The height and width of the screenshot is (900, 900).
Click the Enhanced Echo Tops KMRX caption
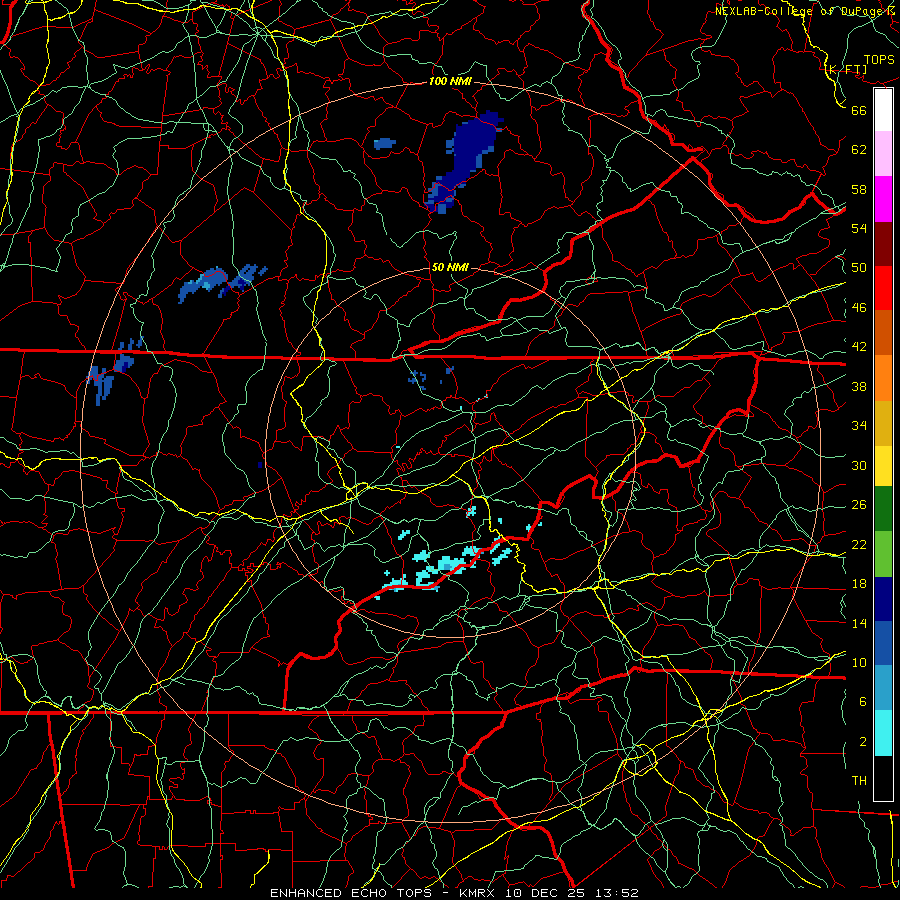coord(454,893)
